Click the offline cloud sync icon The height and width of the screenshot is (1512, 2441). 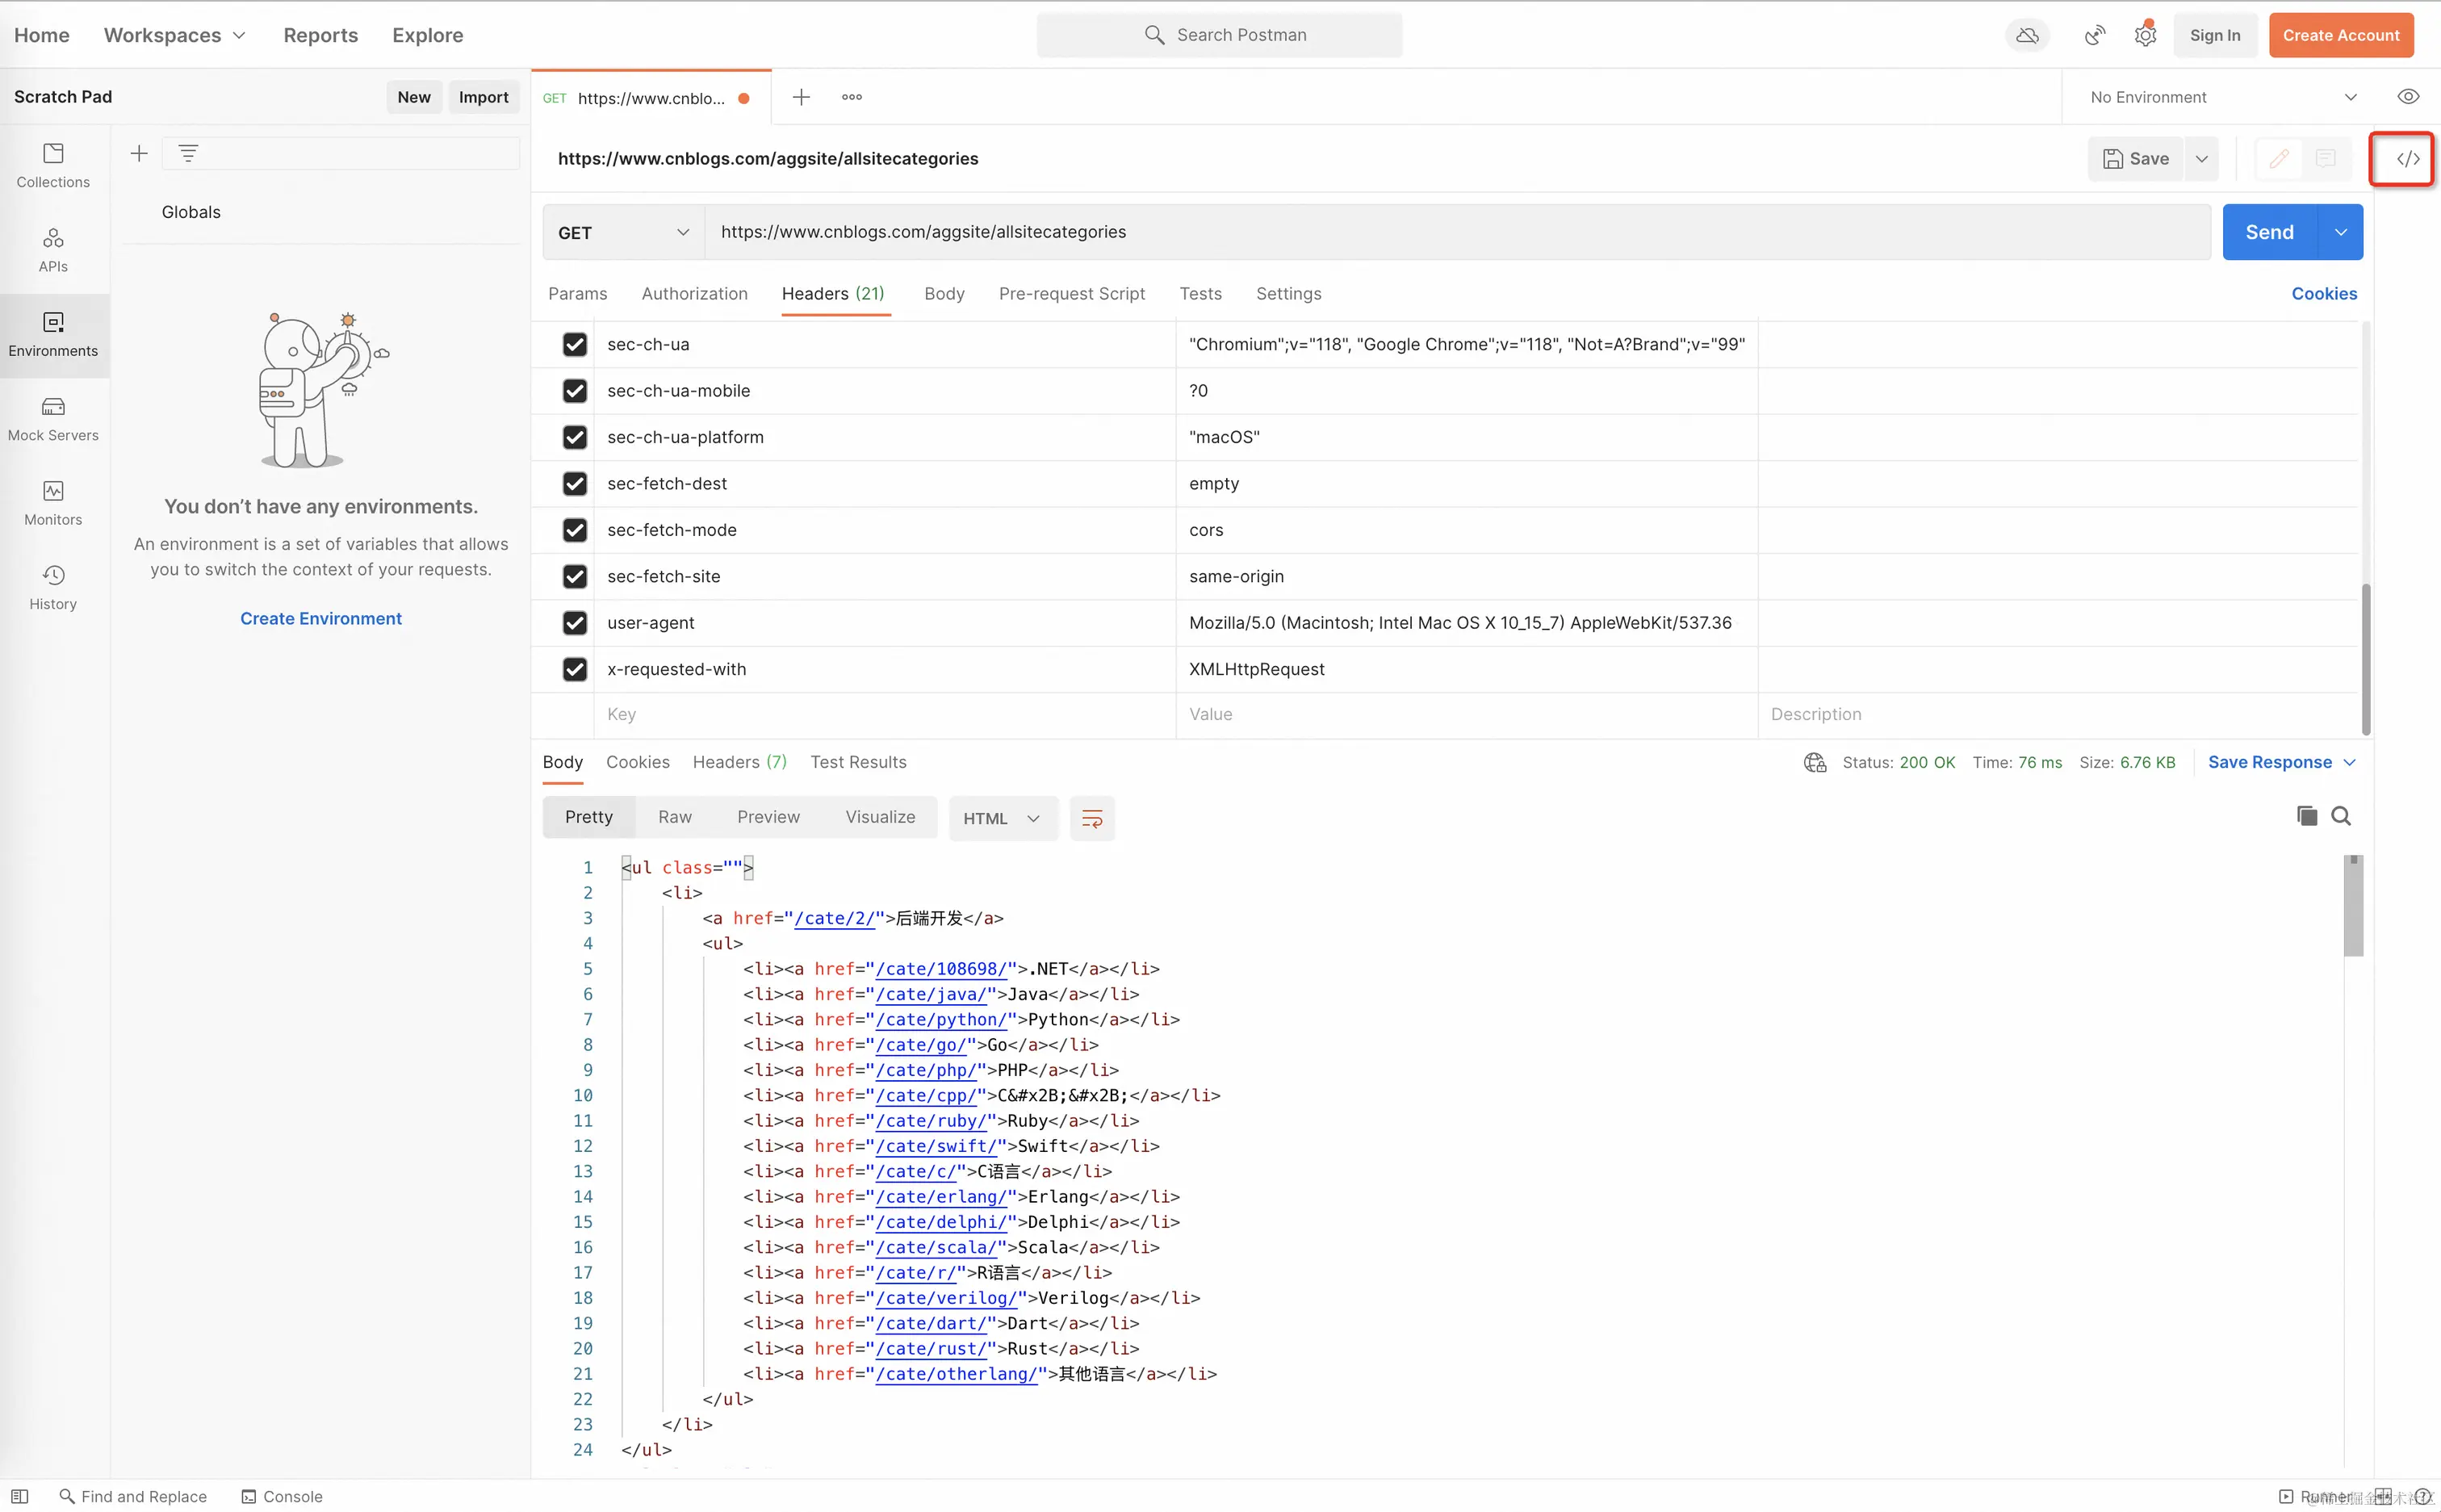click(x=2027, y=35)
